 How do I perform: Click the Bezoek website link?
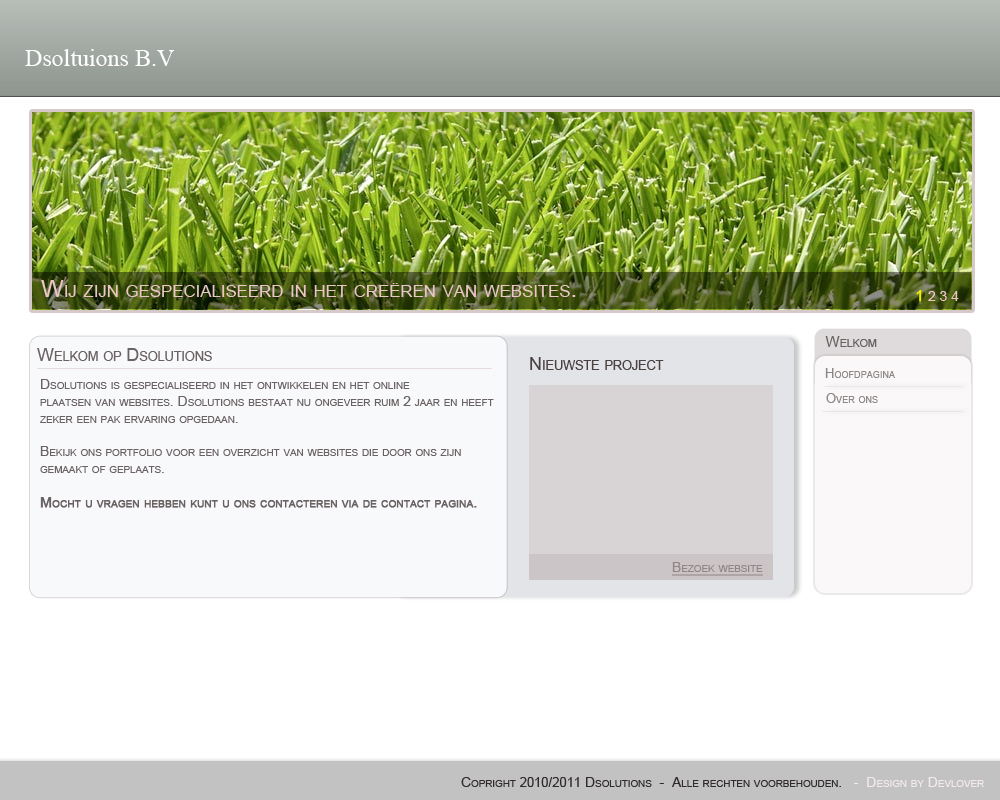click(x=717, y=568)
